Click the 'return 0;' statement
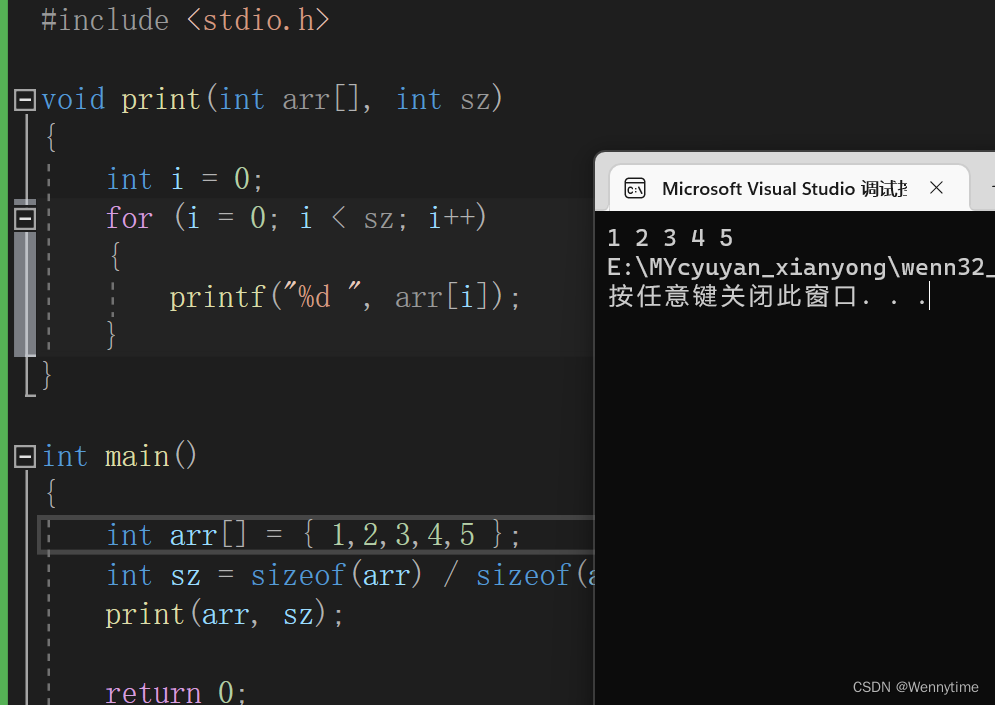This screenshot has height=705, width=995. 176,692
